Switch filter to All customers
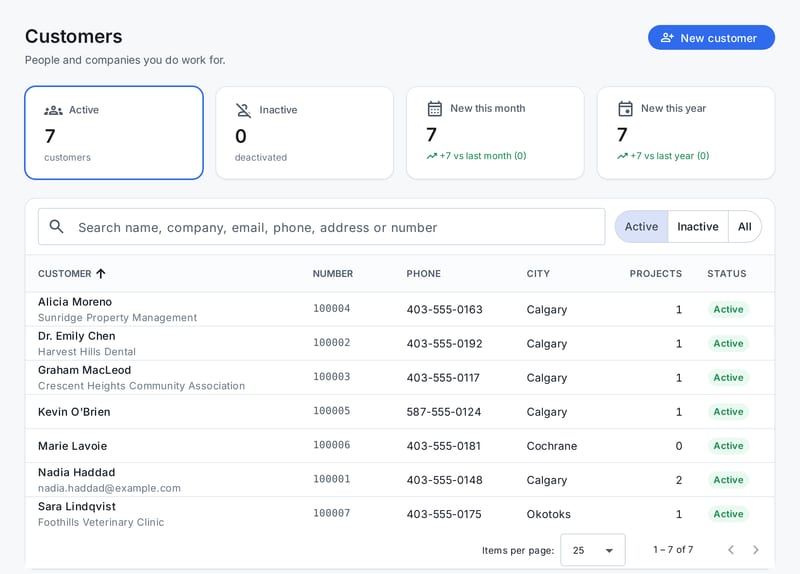 click(x=745, y=227)
